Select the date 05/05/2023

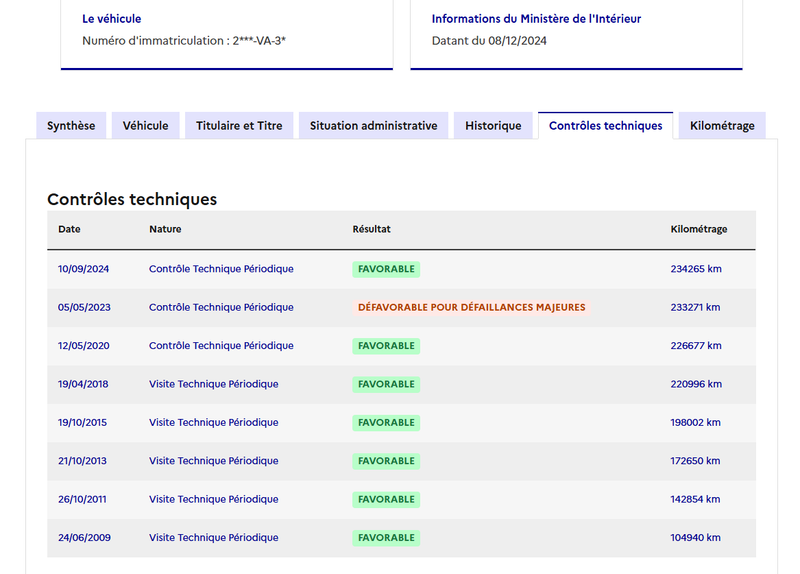pyautogui.click(x=84, y=307)
